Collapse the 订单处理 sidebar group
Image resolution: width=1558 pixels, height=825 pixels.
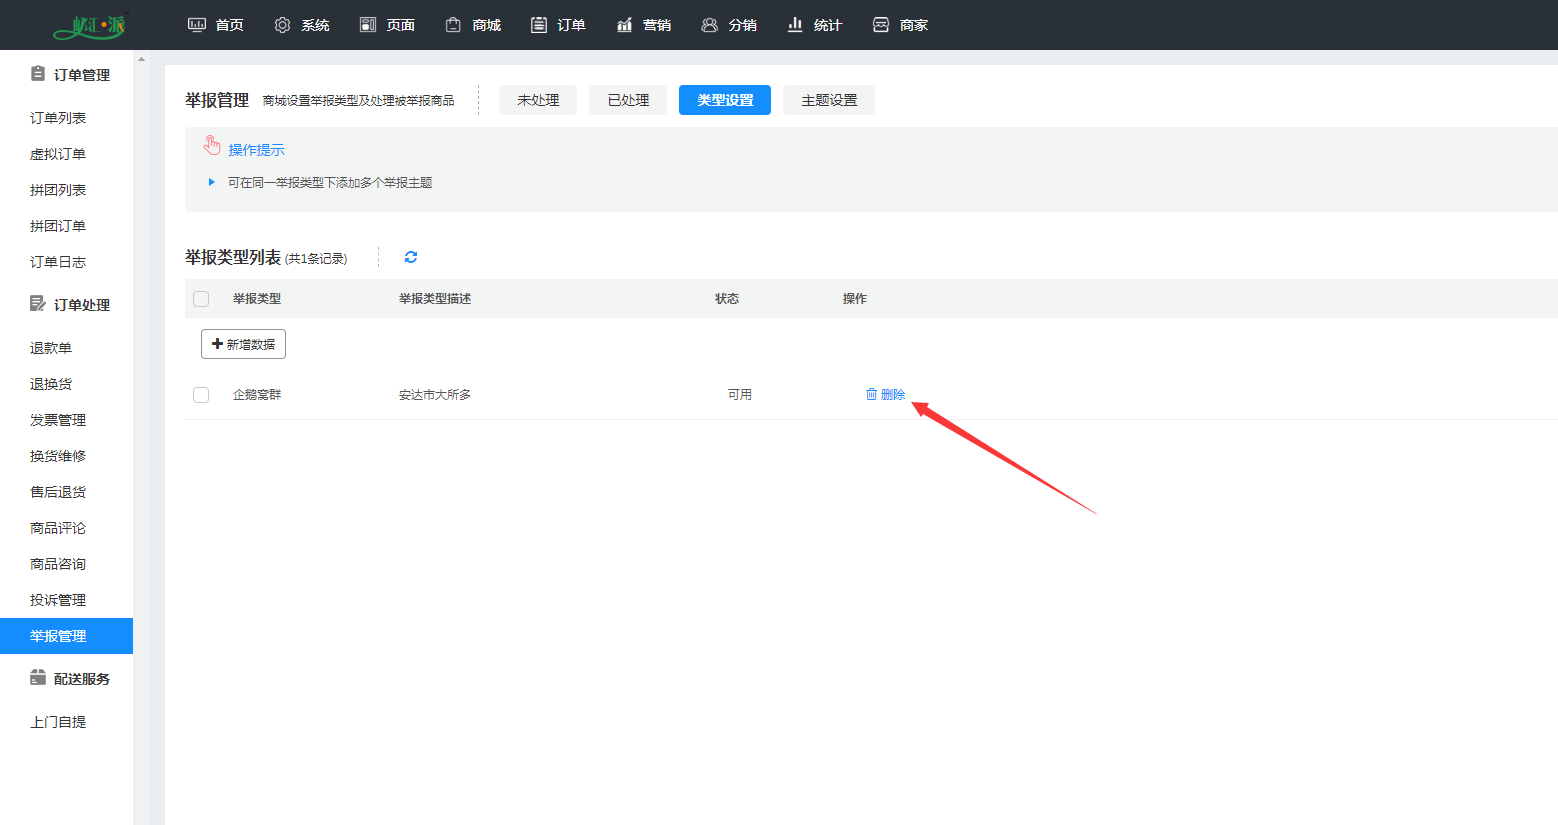click(x=70, y=305)
